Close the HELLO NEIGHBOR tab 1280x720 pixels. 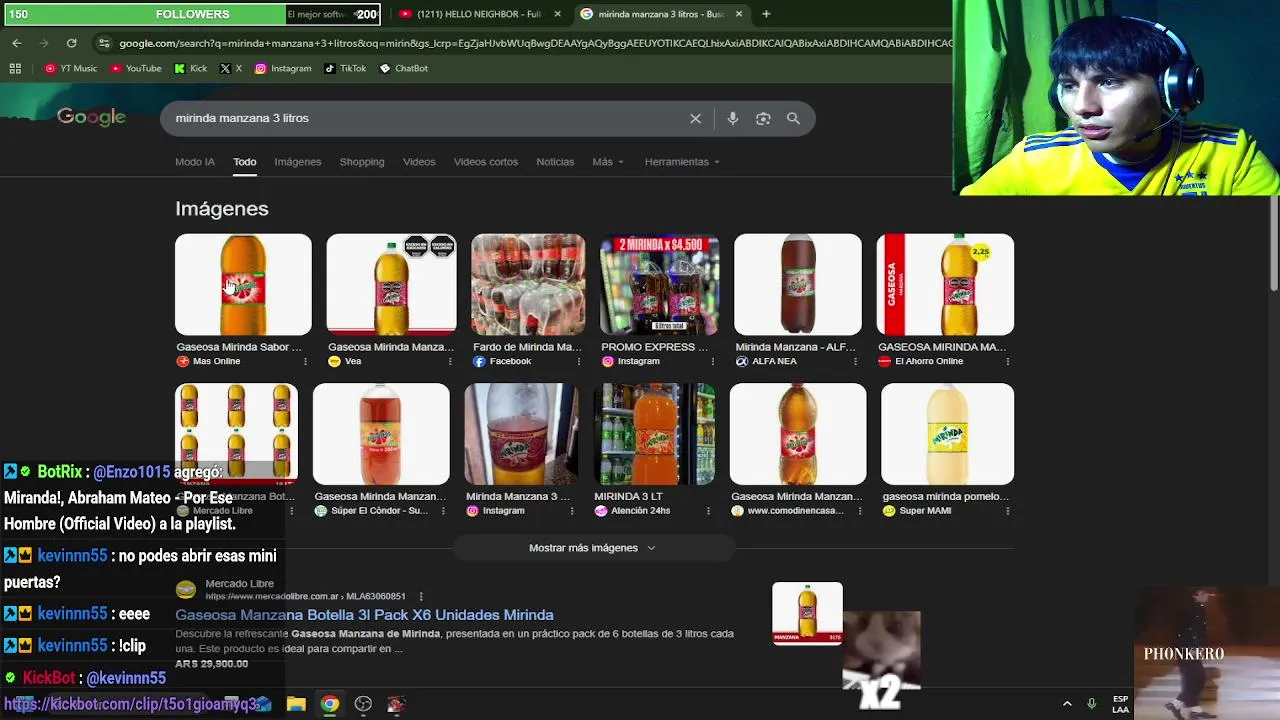tap(557, 14)
